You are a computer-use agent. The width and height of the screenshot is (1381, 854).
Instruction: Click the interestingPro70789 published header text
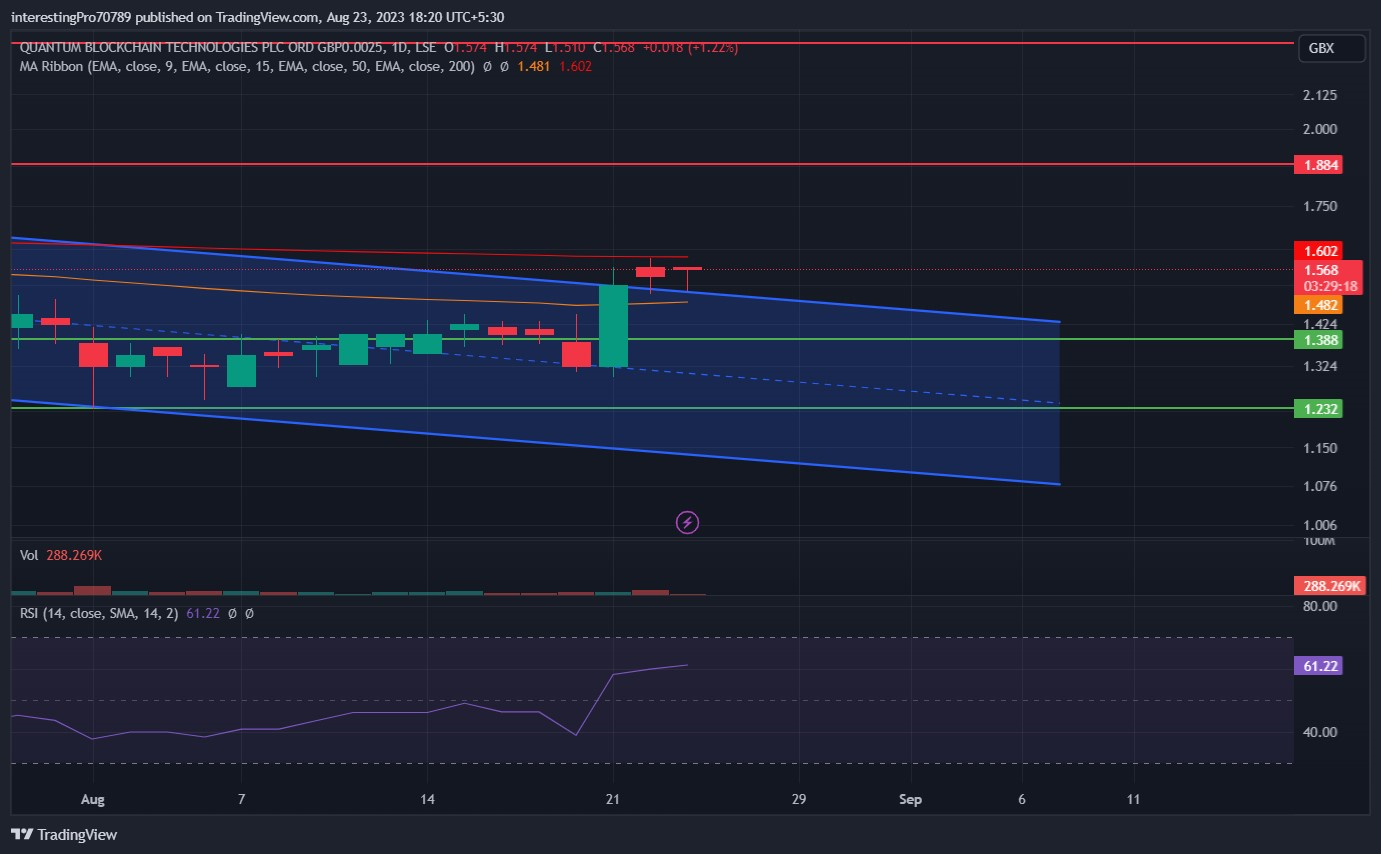257,17
